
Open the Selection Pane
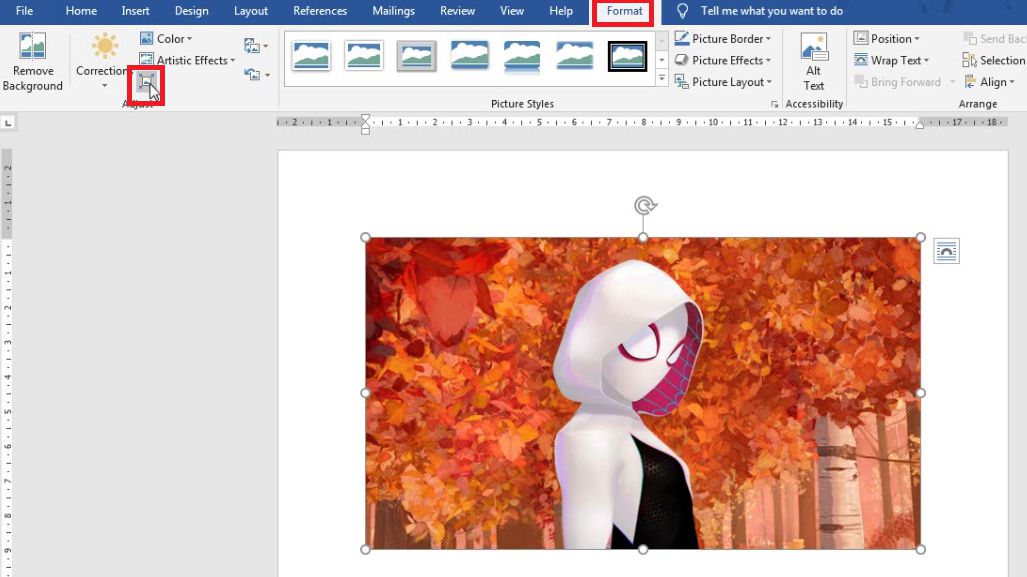(993, 60)
